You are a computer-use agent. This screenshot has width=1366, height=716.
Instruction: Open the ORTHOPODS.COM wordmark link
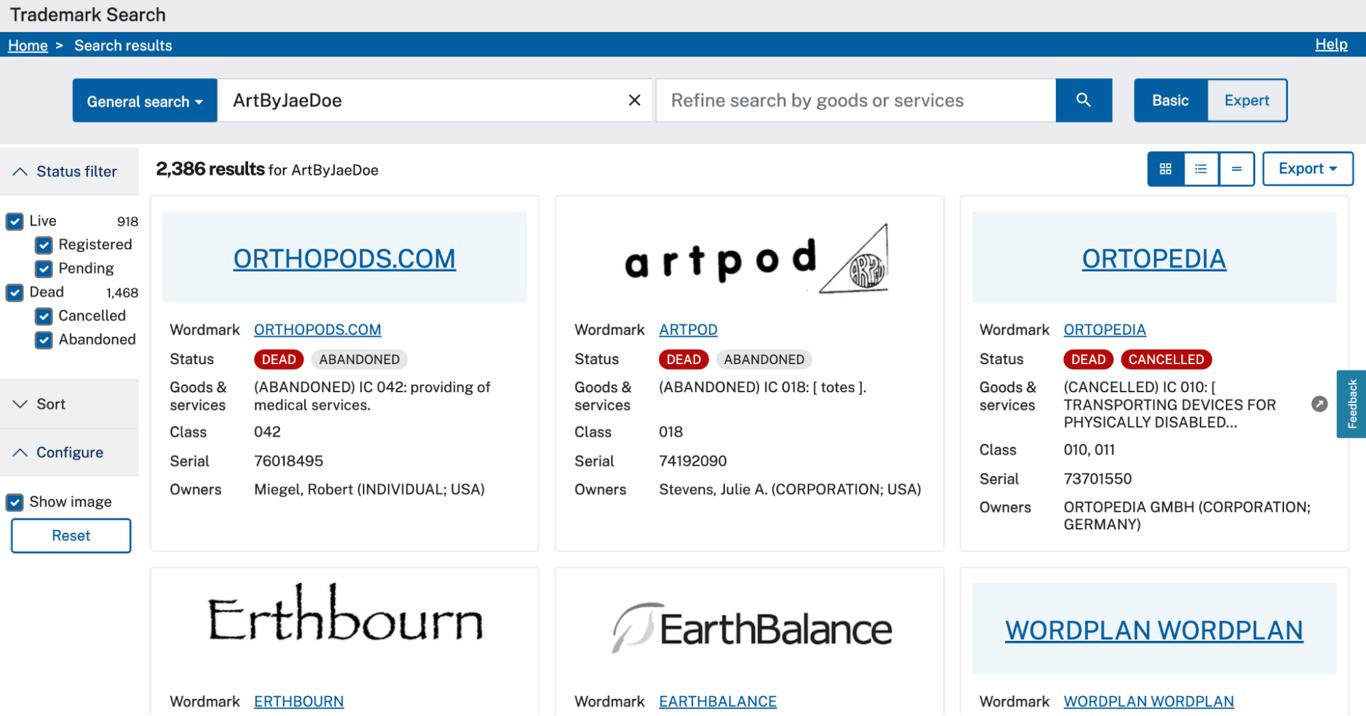[x=317, y=329]
